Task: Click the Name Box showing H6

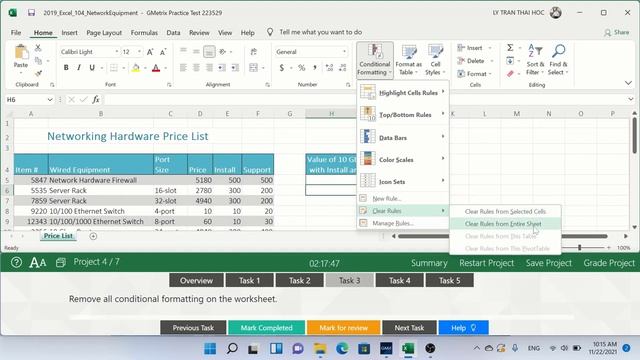Action: pos(29,99)
